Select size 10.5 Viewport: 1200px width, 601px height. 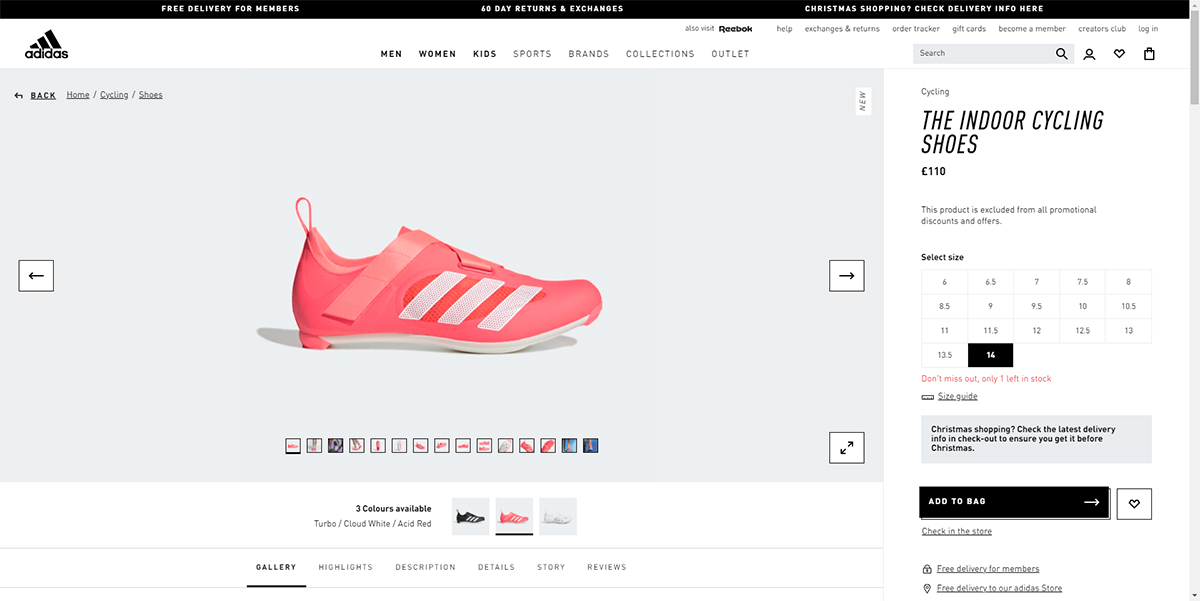[1128, 306]
